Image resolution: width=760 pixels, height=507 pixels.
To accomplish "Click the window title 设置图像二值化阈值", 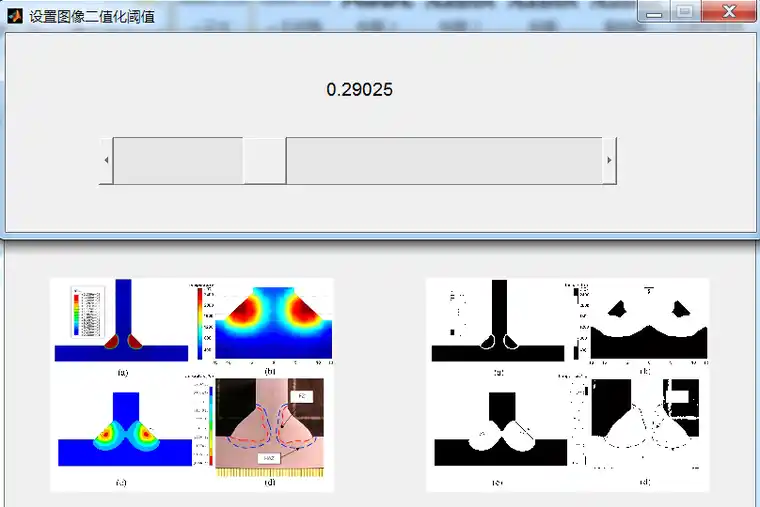I will coord(92,16).
